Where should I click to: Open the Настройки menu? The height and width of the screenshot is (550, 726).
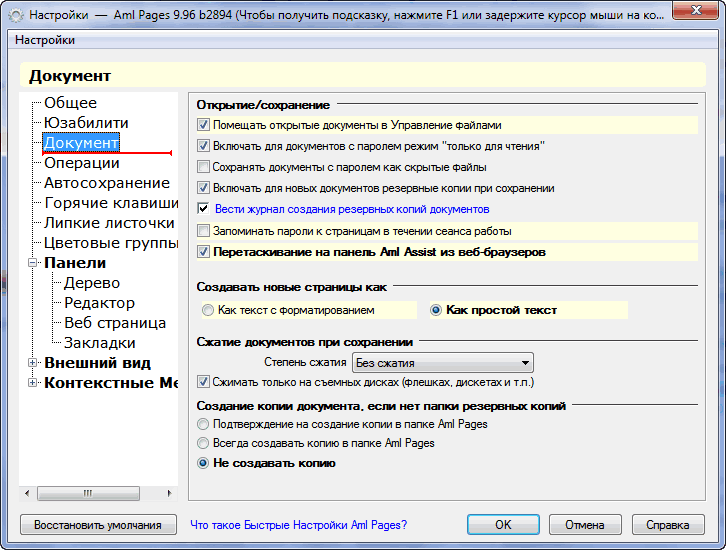[45, 40]
